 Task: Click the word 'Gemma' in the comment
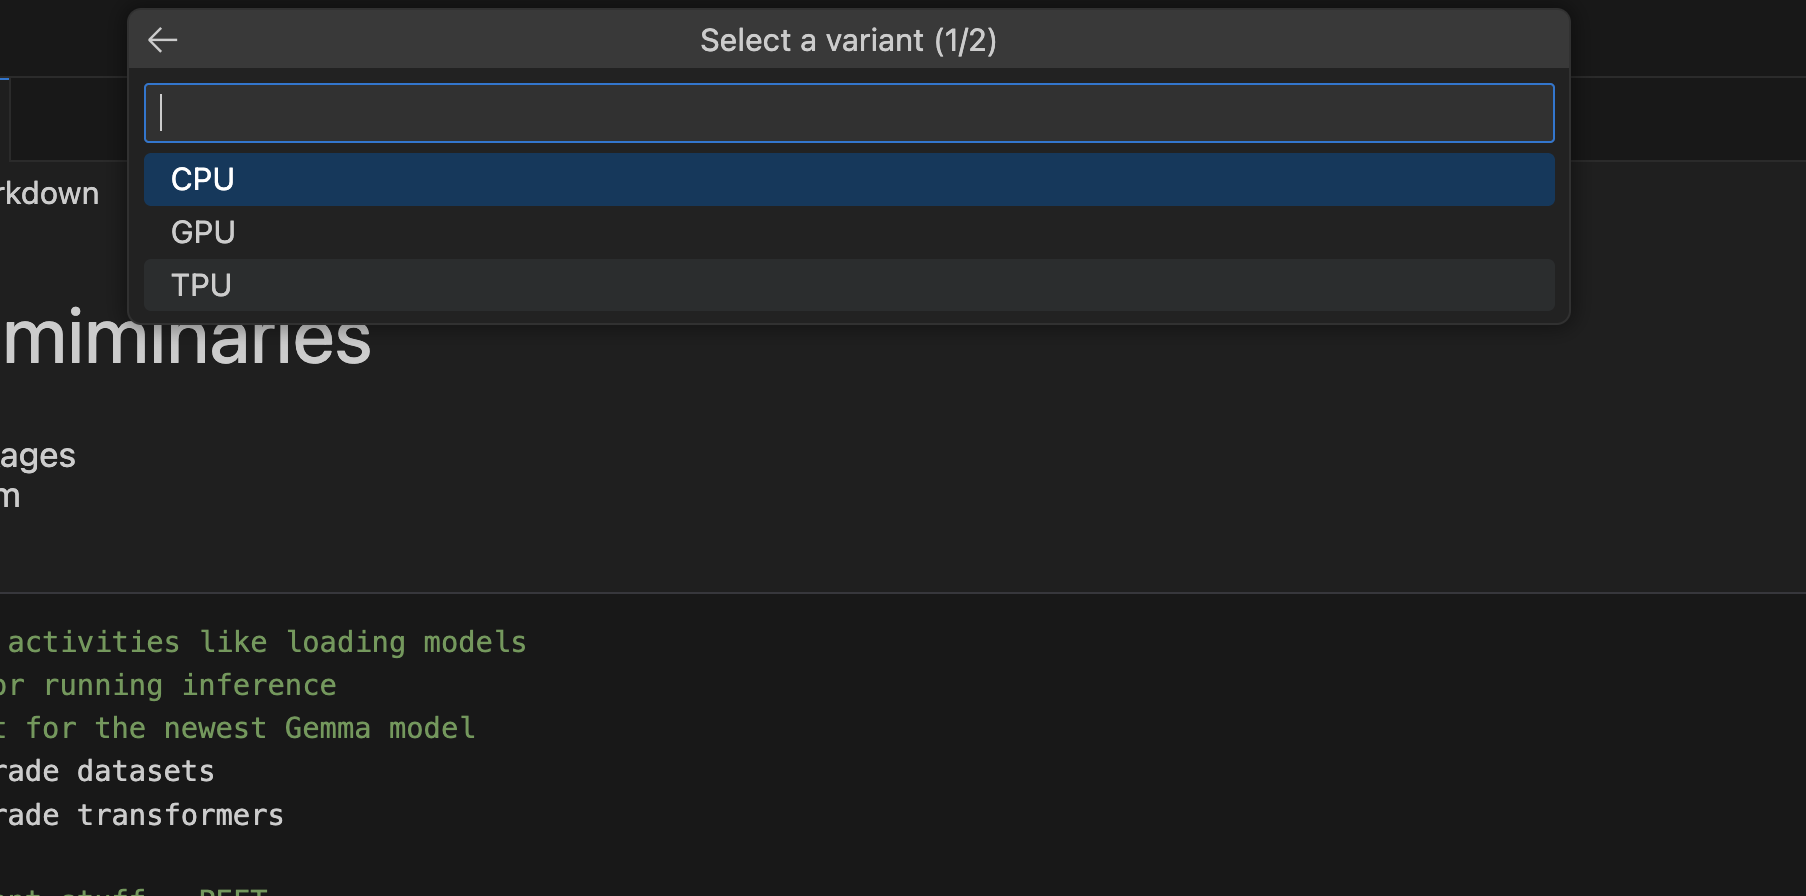click(x=327, y=728)
